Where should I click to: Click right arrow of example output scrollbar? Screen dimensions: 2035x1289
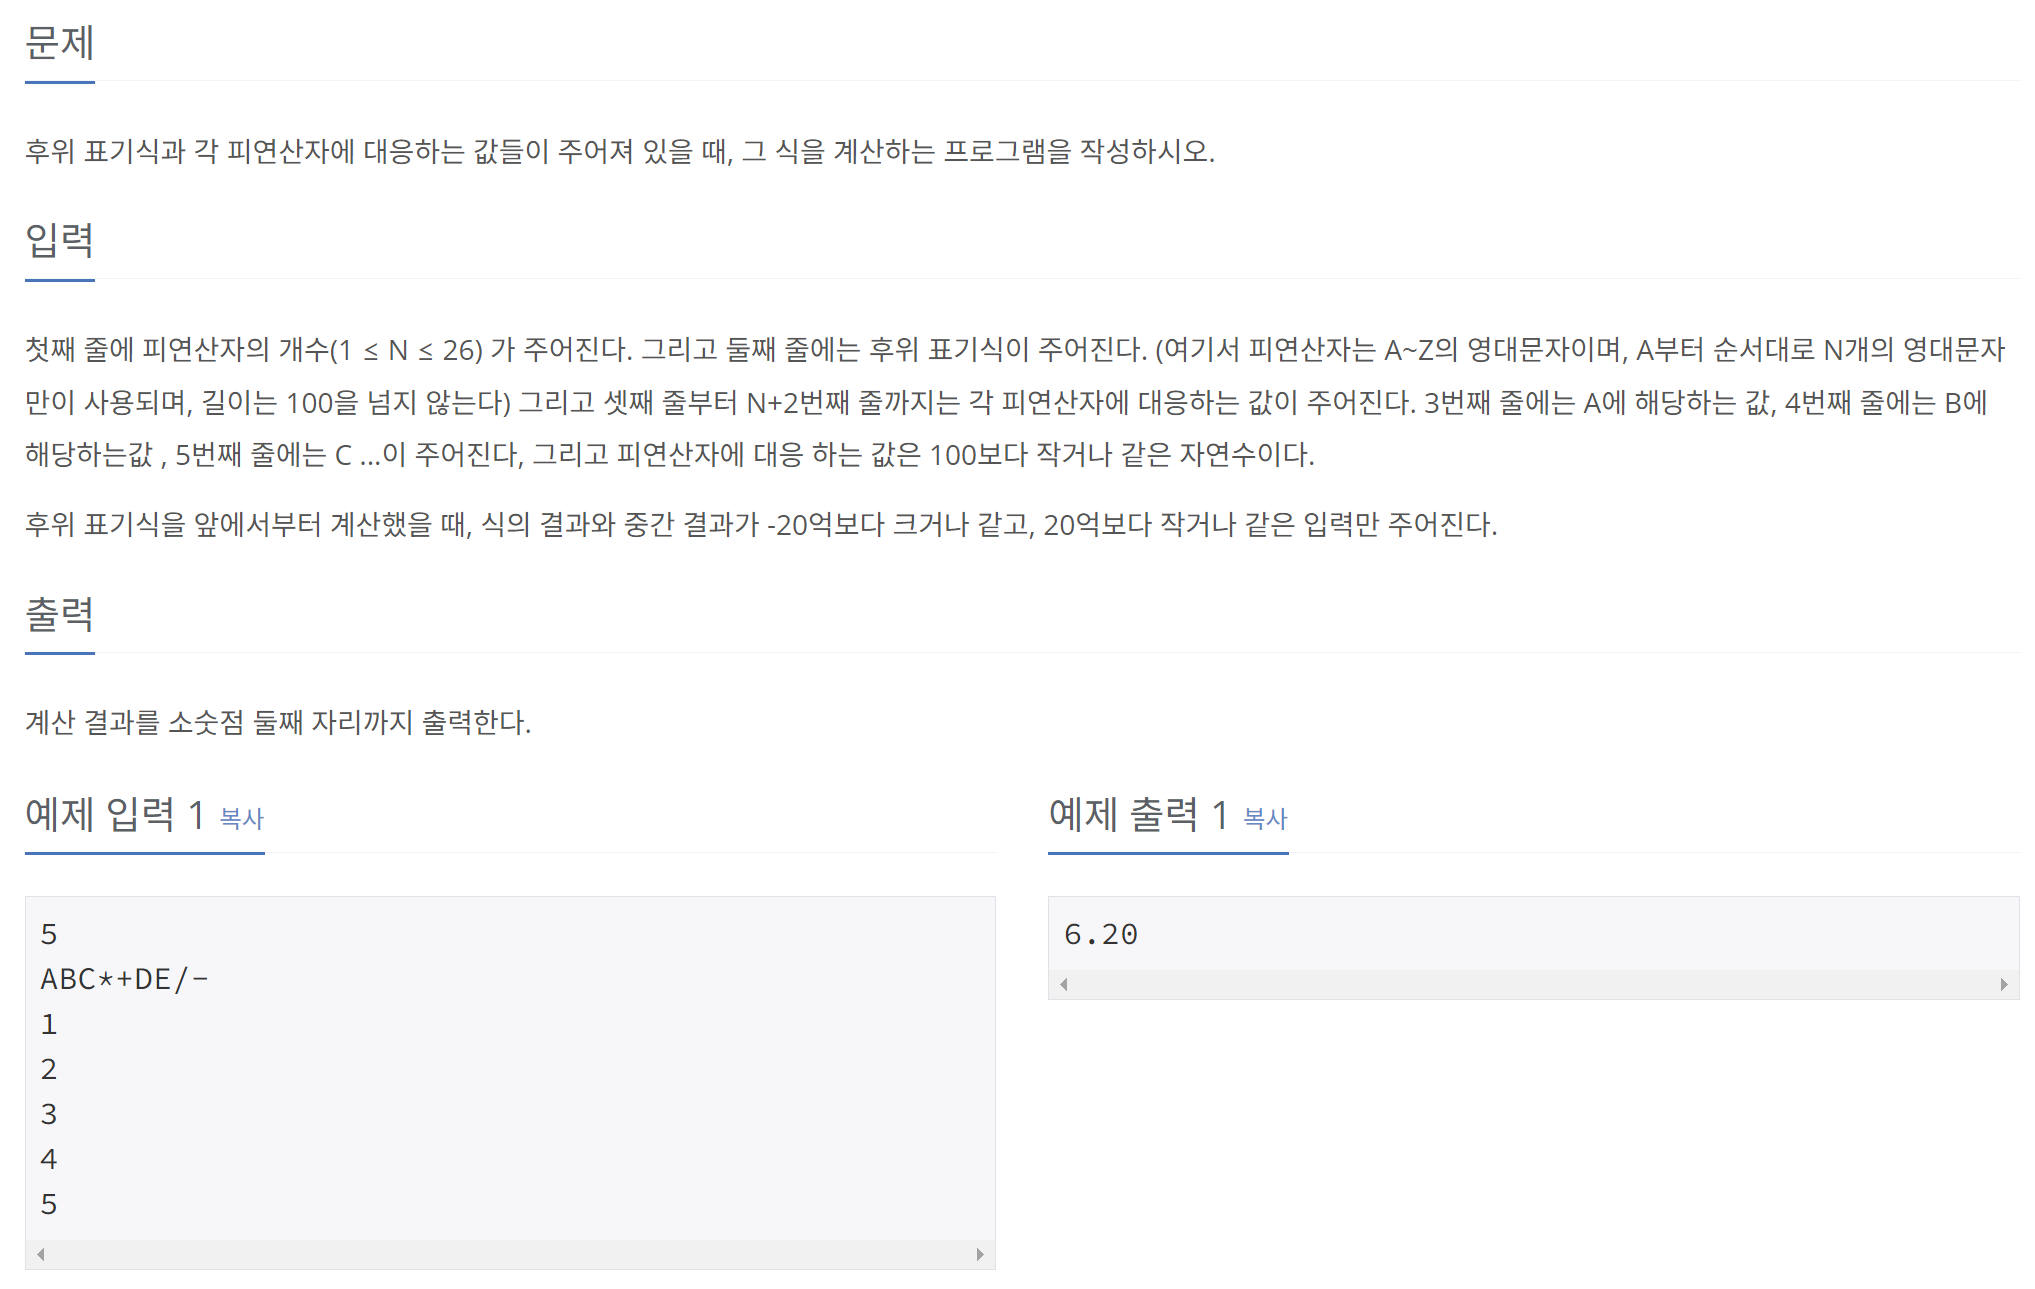coord(2004,984)
